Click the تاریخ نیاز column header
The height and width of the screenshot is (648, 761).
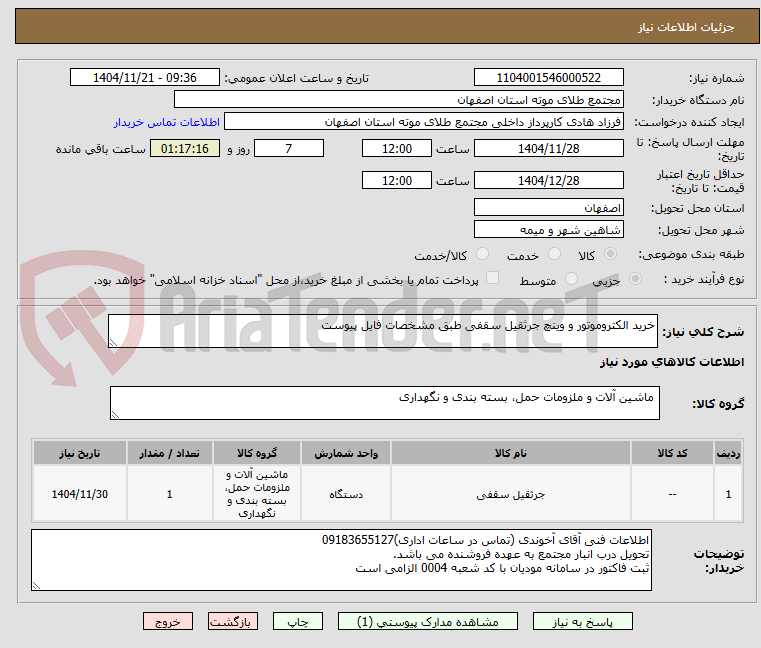[x=80, y=453]
